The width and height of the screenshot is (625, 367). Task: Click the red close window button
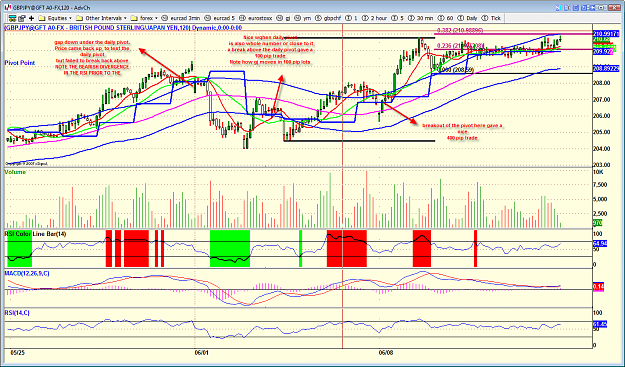point(614,8)
